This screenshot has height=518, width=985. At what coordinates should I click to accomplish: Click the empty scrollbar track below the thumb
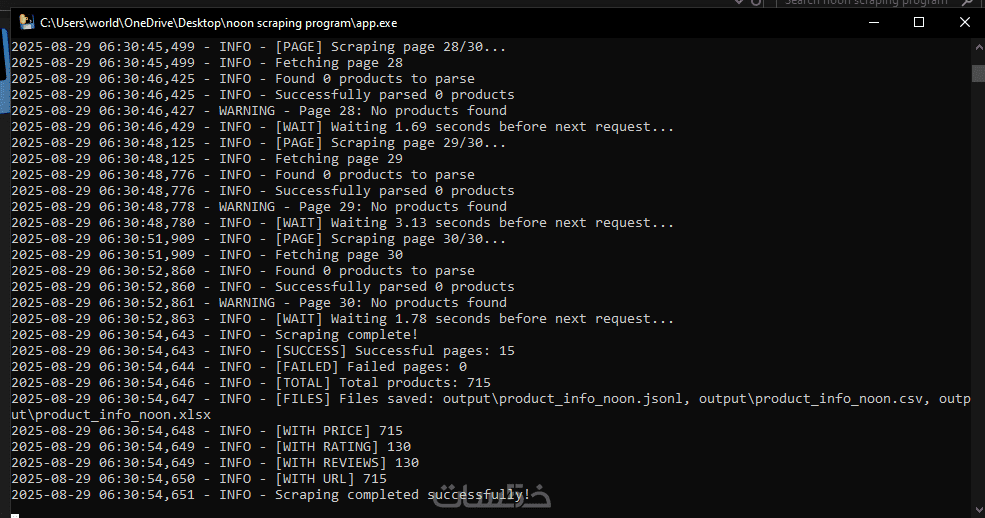(x=978, y=300)
